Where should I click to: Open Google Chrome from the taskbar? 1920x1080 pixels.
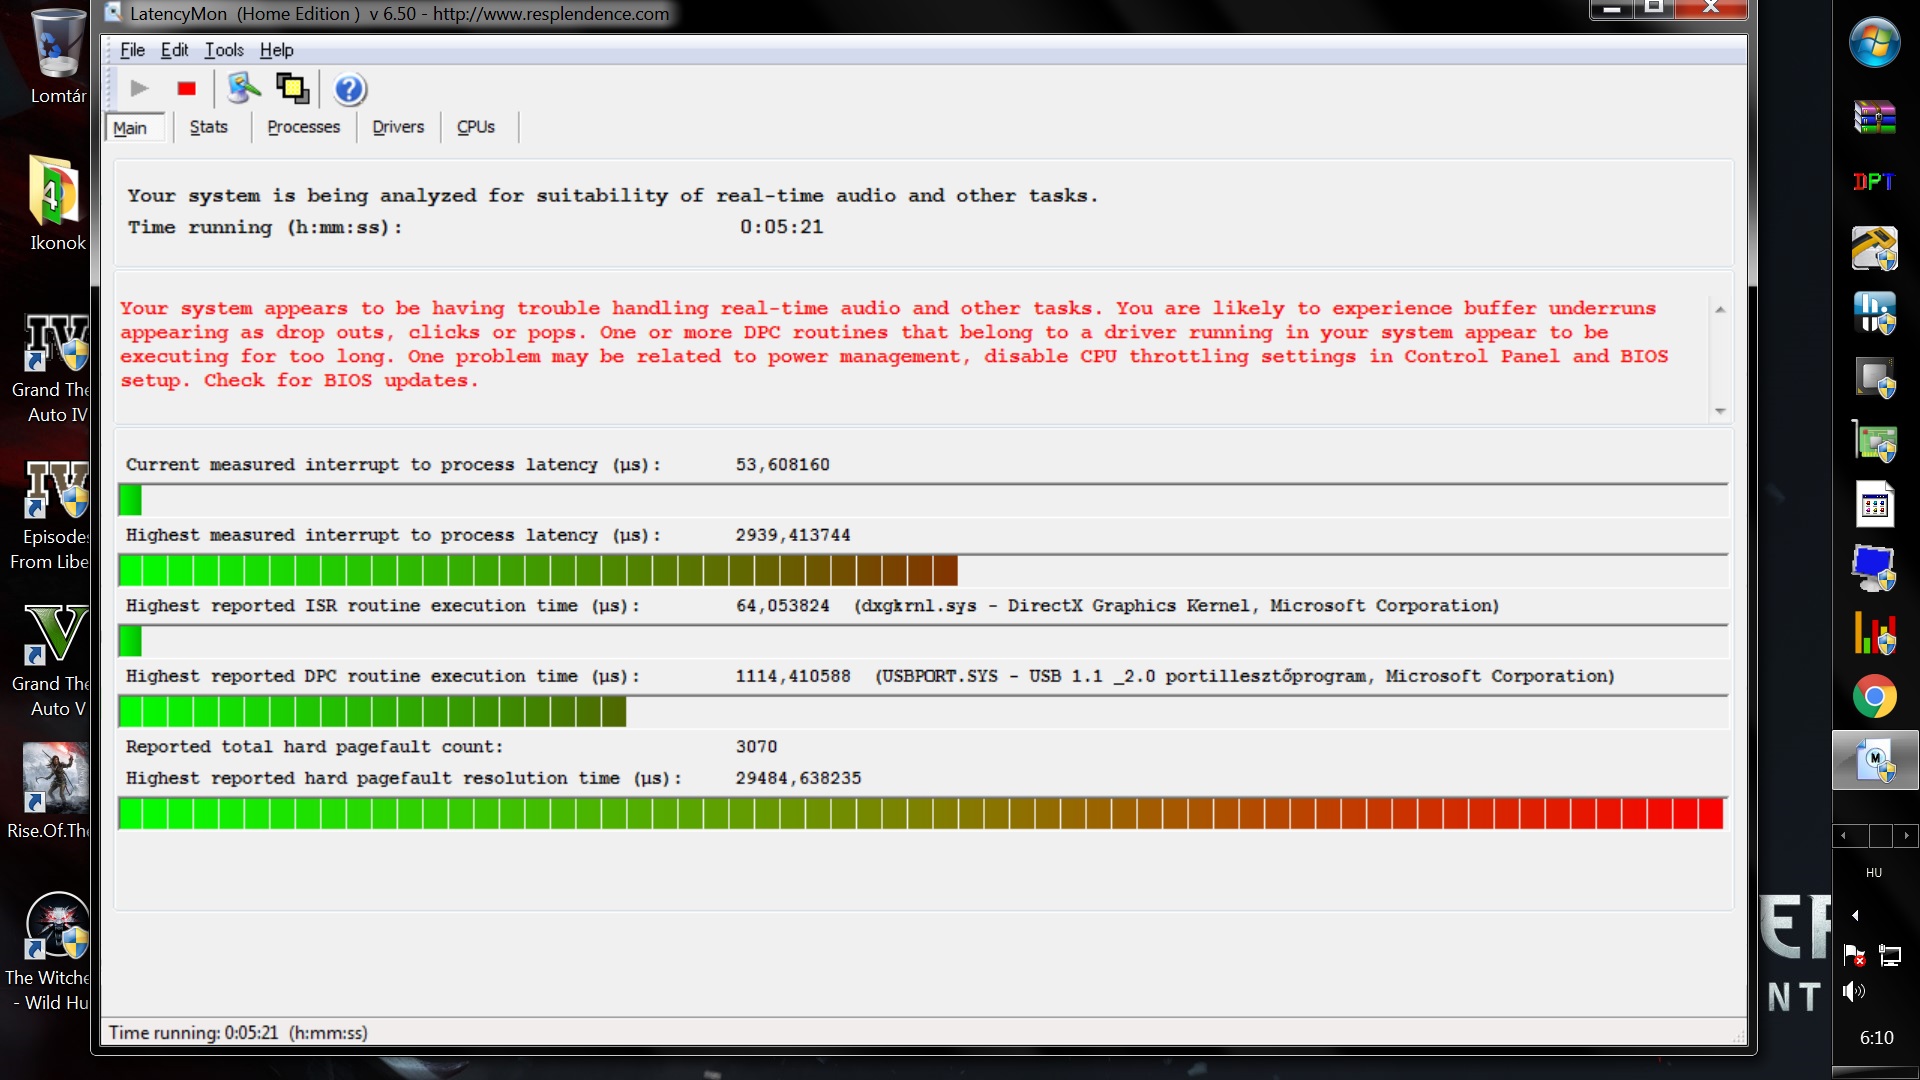pos(1874,697)
